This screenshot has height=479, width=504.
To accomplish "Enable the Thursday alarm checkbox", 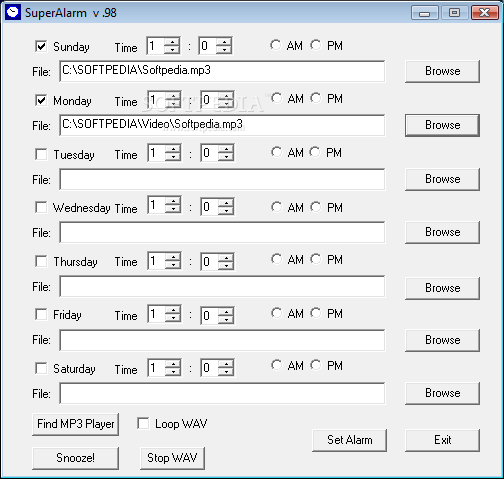I will point(41,261).
